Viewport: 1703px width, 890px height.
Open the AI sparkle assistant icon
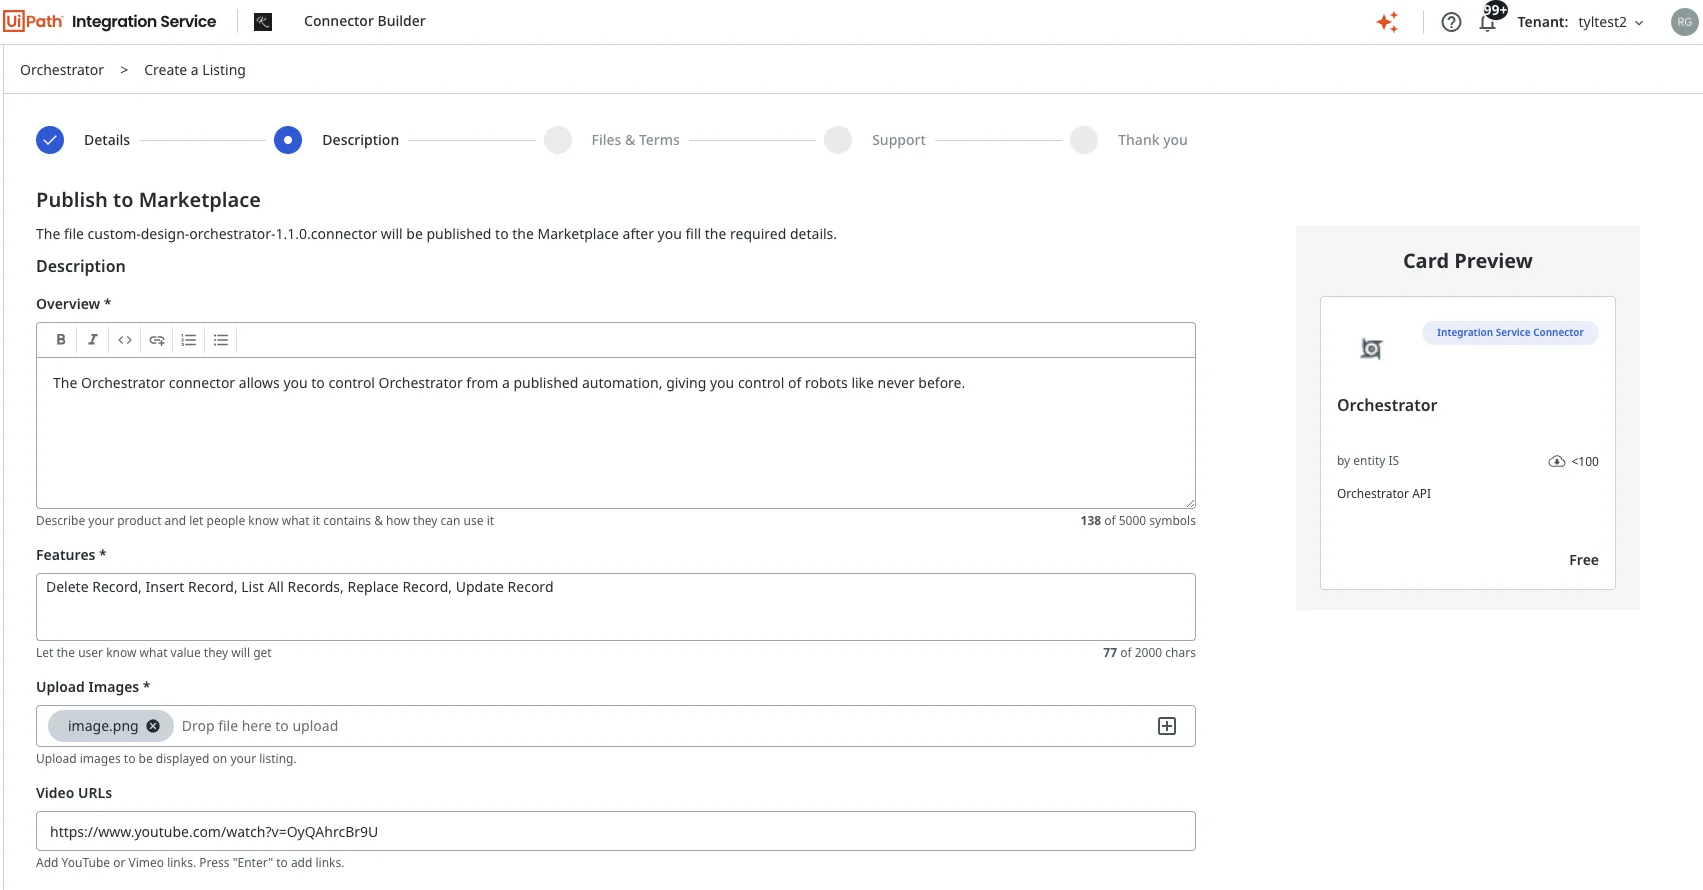click(x=1387, y=22)
